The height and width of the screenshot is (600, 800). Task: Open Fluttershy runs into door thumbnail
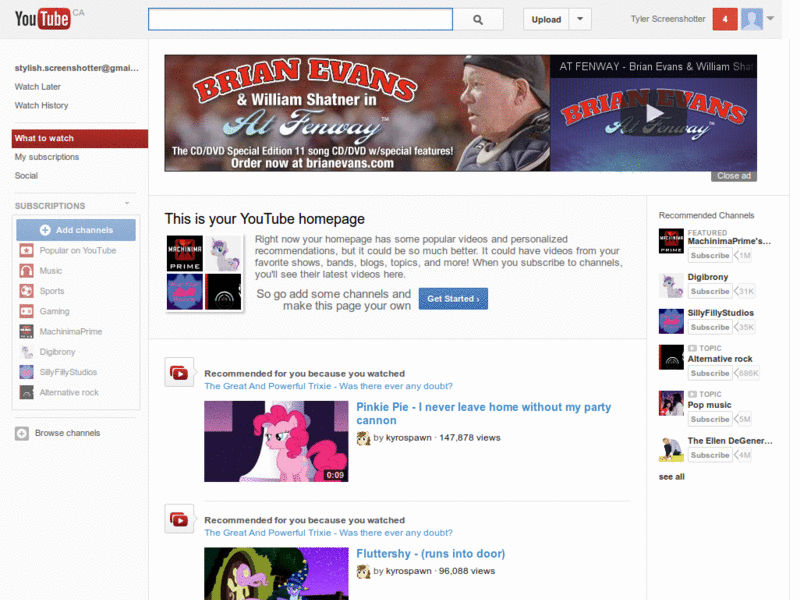[x=276, y=573]
